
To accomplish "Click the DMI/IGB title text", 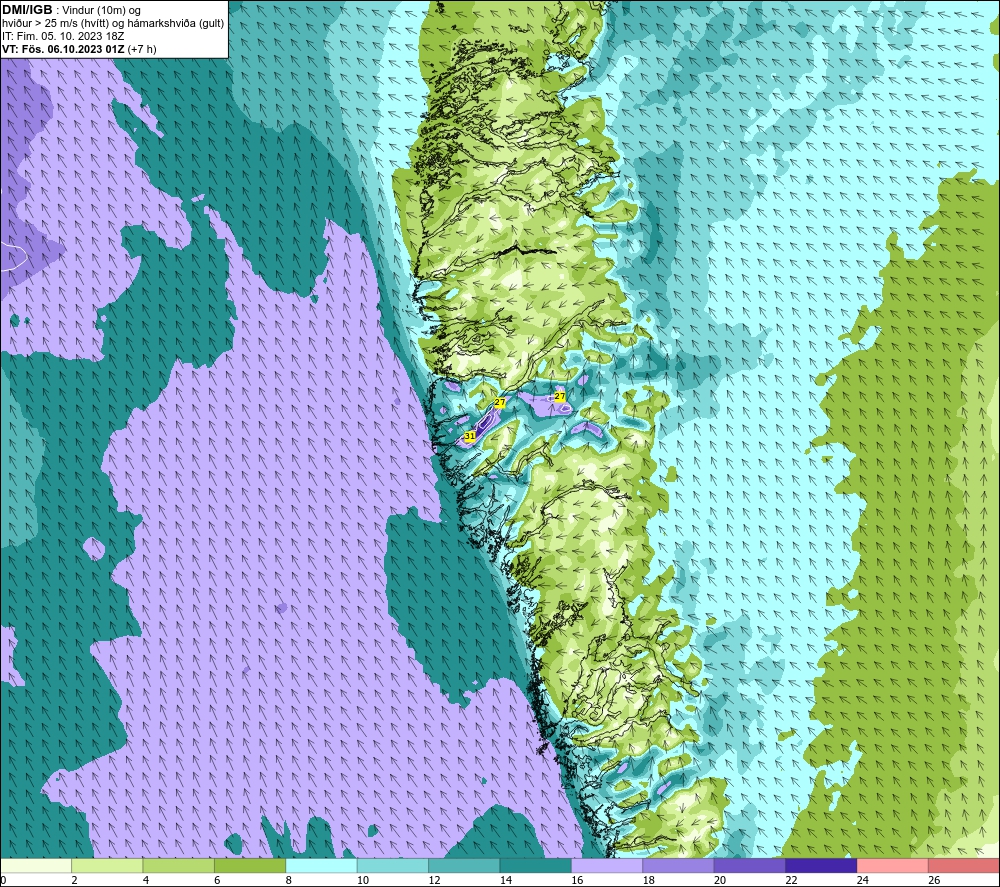I will pos(27,10).
